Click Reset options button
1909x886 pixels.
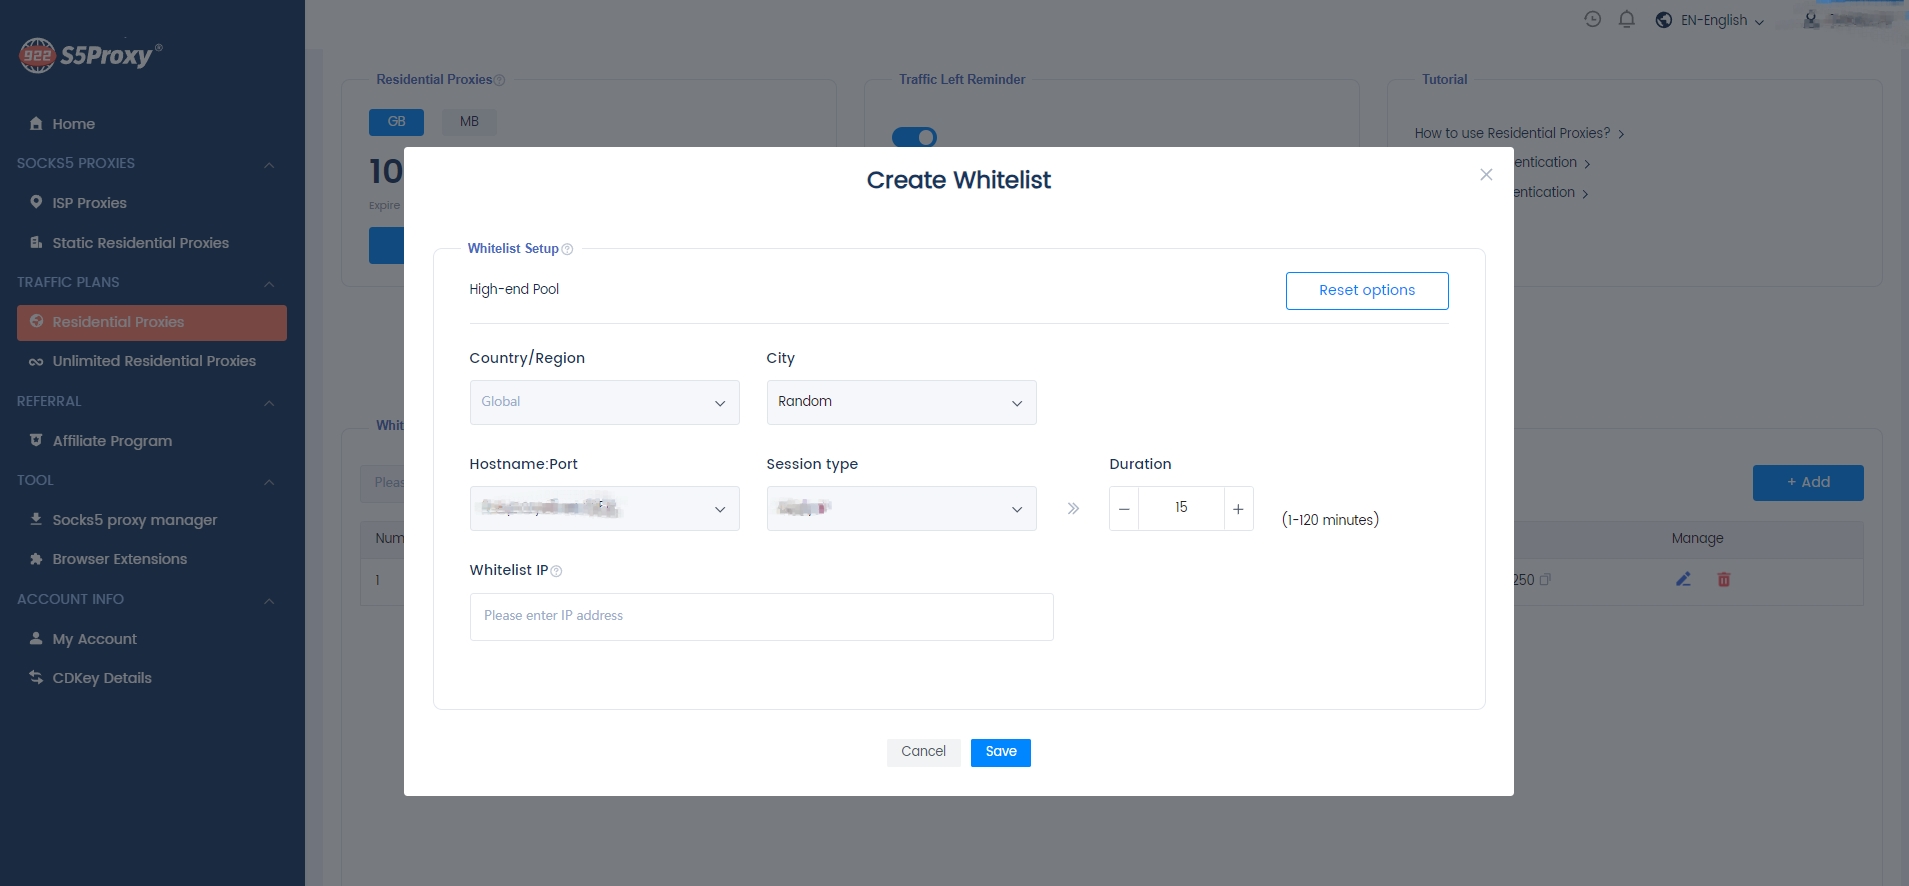click(1366, 291)
